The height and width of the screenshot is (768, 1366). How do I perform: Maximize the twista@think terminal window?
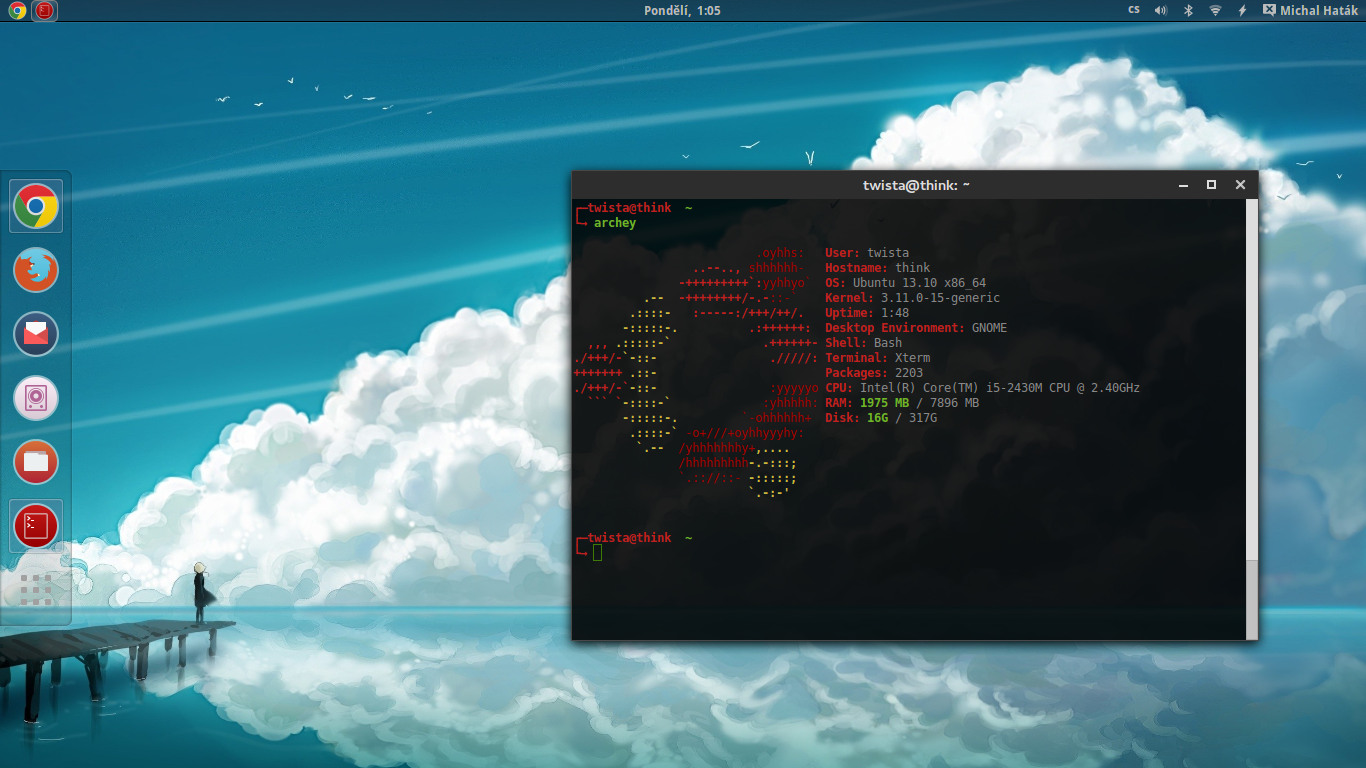[1211, 185]
